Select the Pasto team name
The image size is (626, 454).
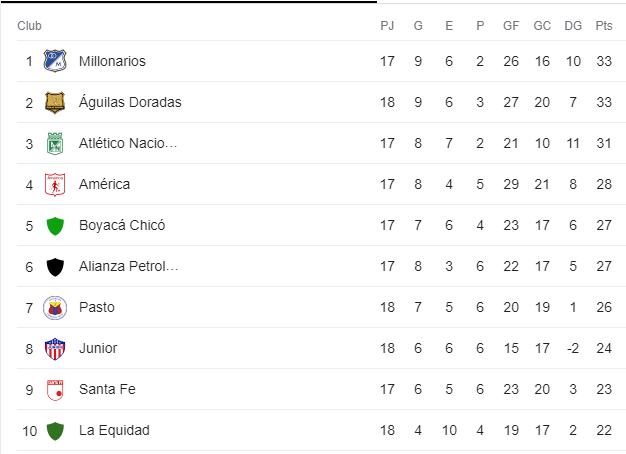click(97, 307)
